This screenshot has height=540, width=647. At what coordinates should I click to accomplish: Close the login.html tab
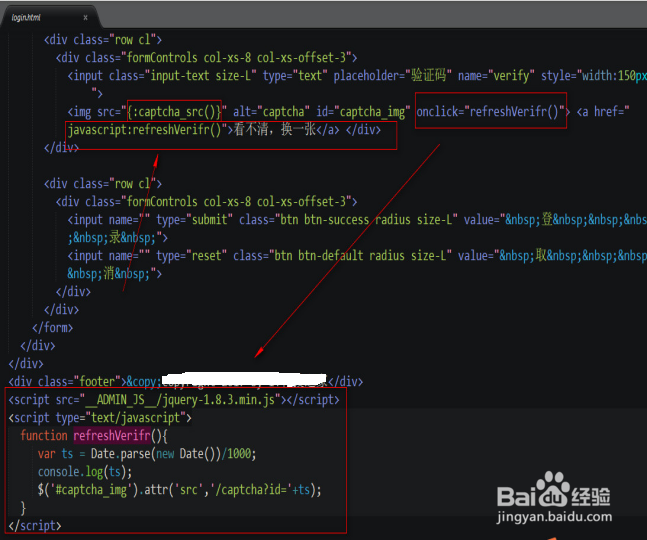pyautogui.click(x=85, y=17)
